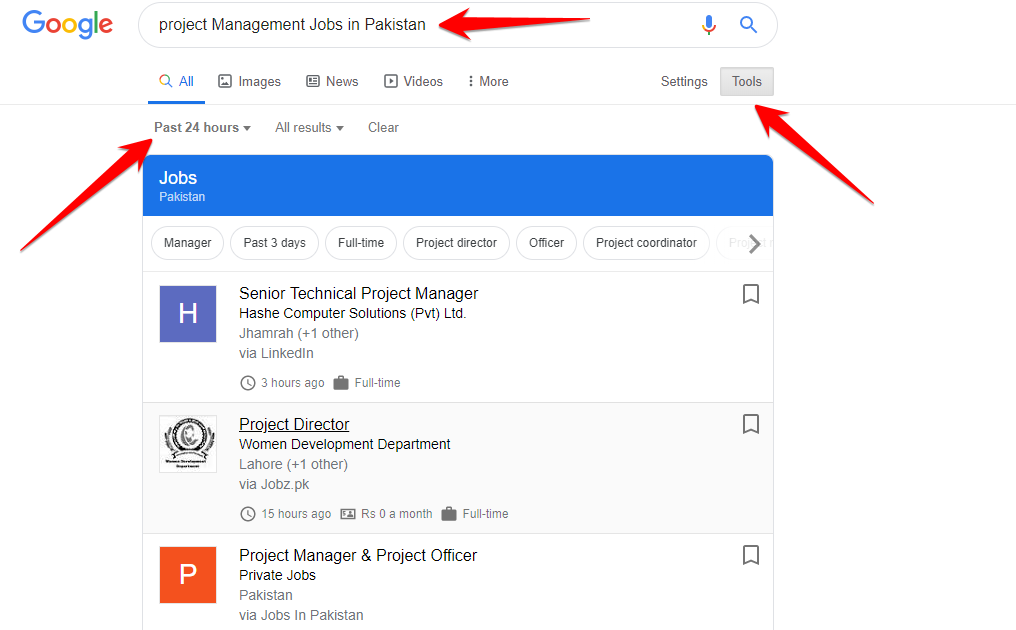Click the H logo for Hashe Computer Solutions

[x=188, y=314]
